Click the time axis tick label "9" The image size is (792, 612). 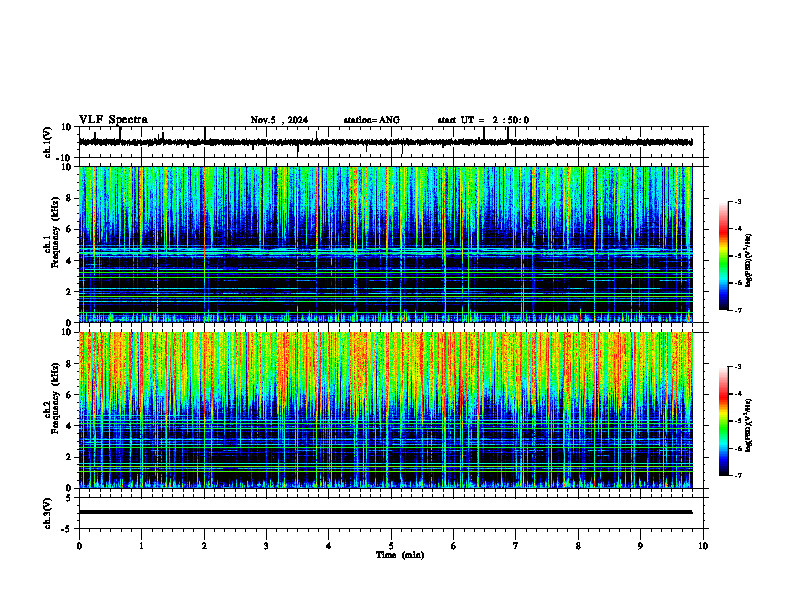point(640,546)
